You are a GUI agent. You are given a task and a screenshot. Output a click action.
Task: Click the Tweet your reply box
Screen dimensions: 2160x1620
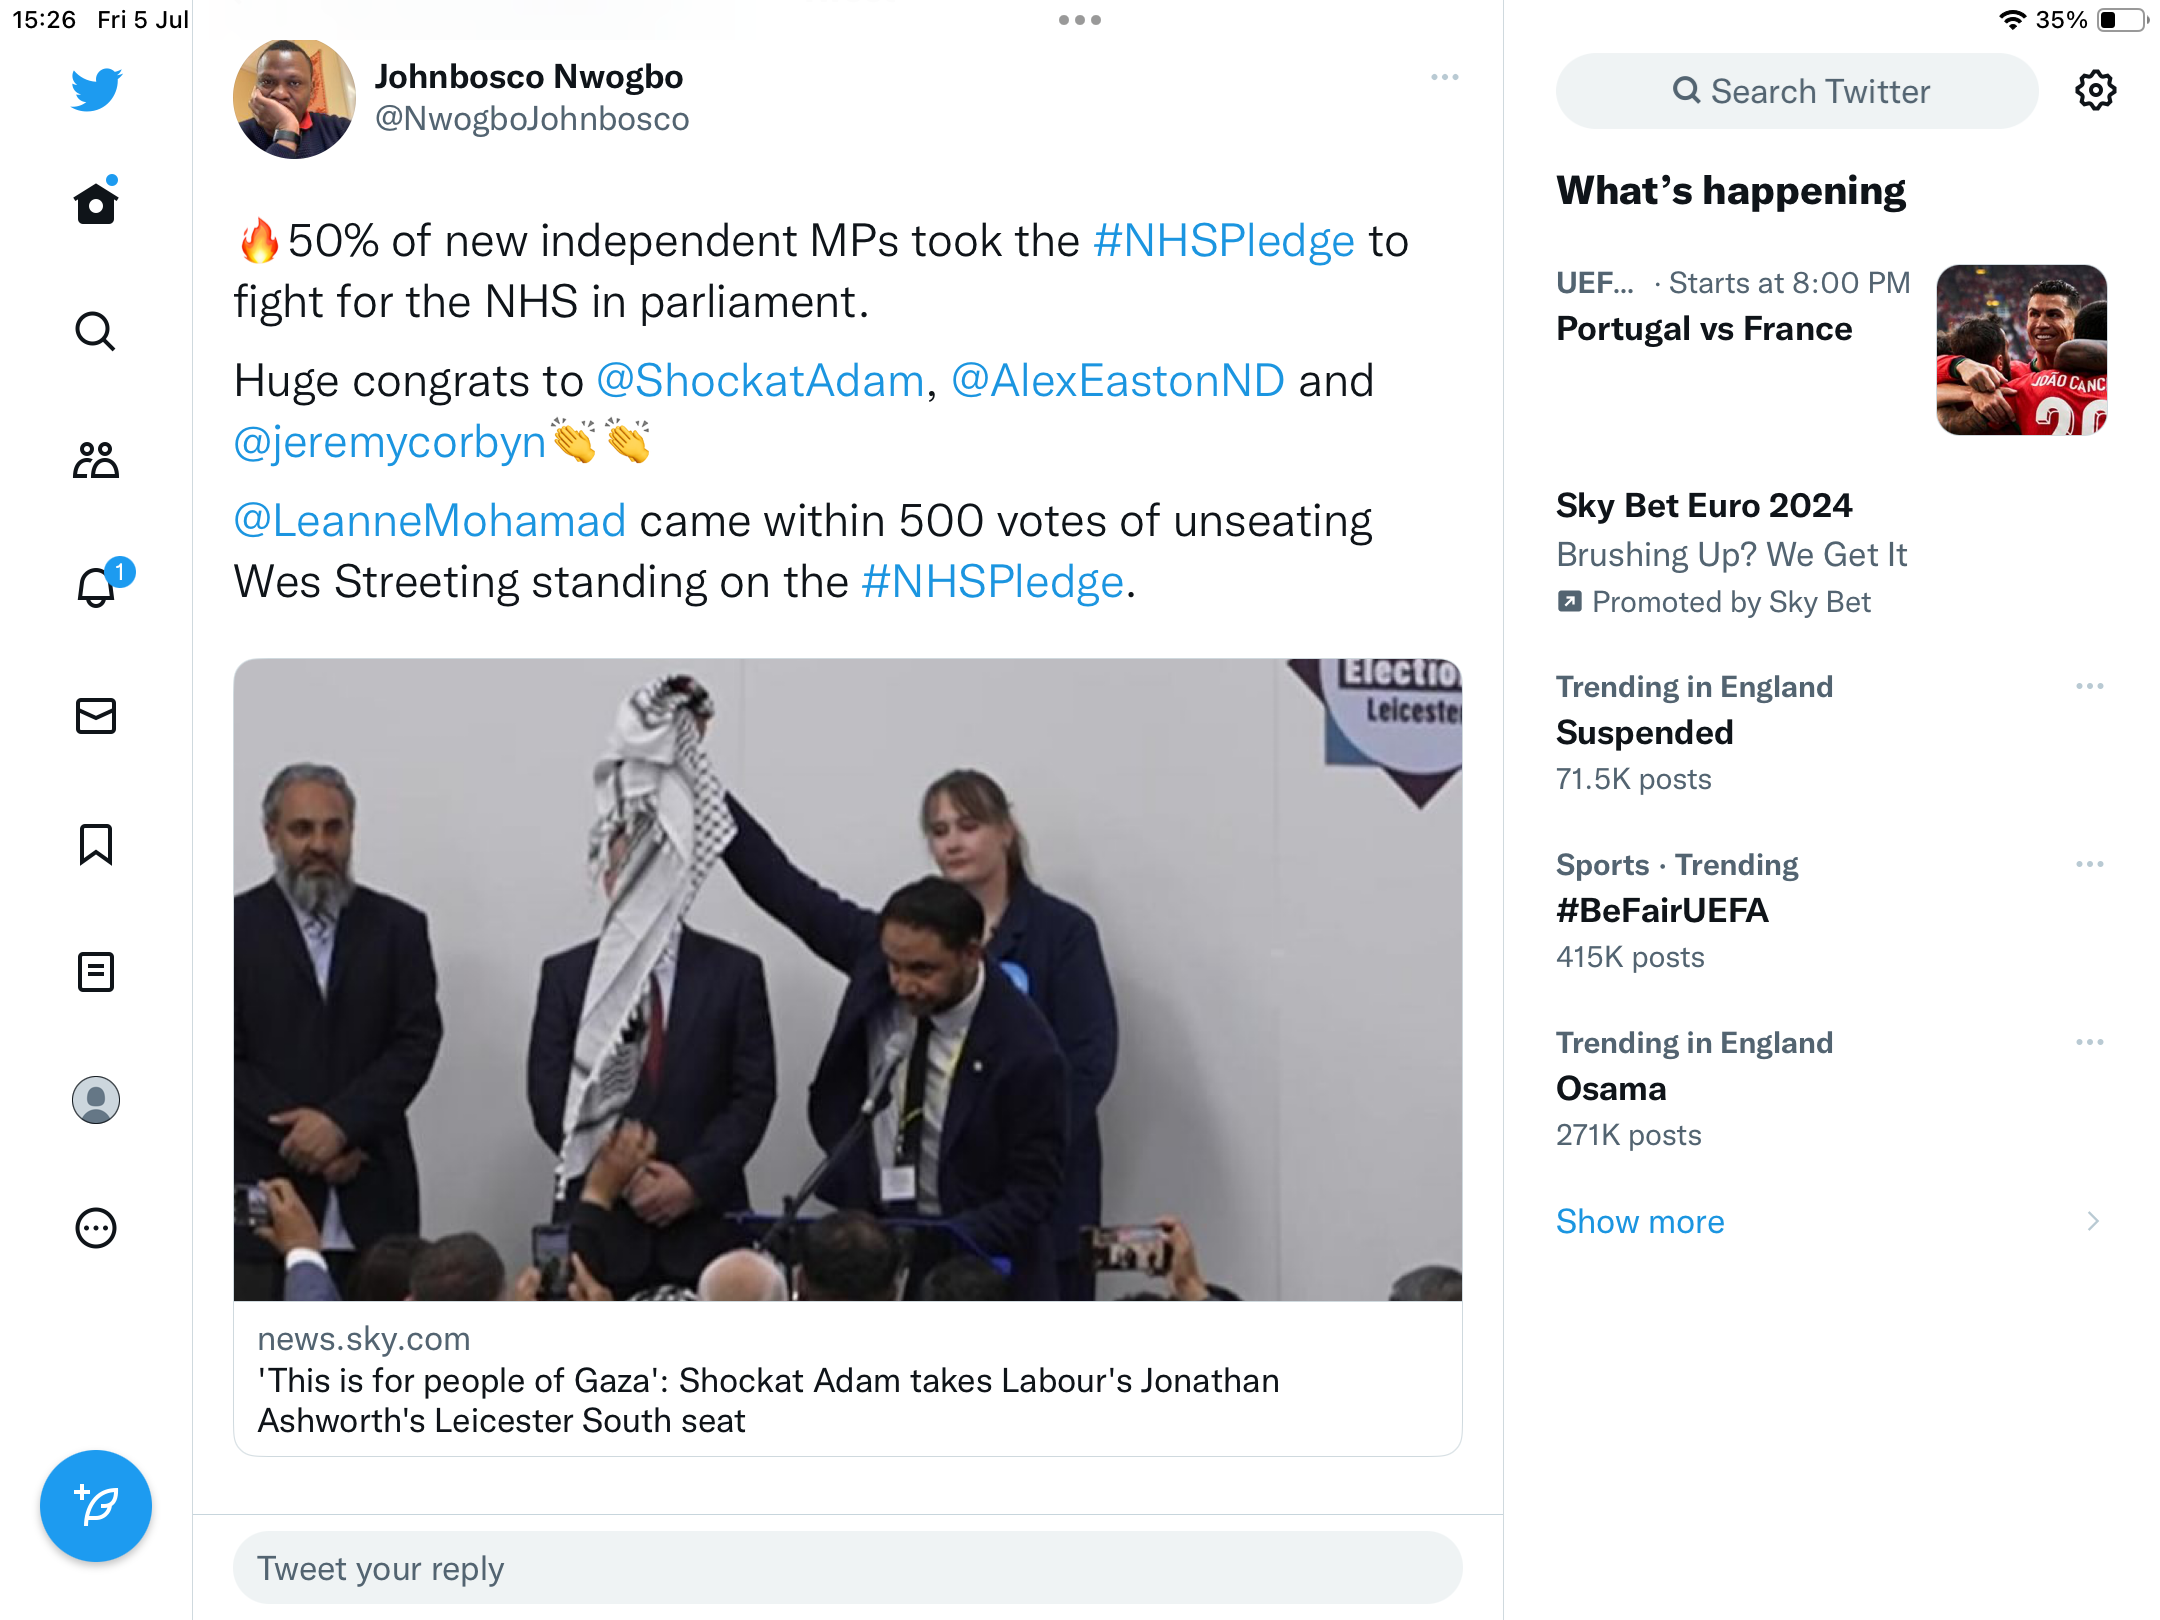pos(847,1568)
